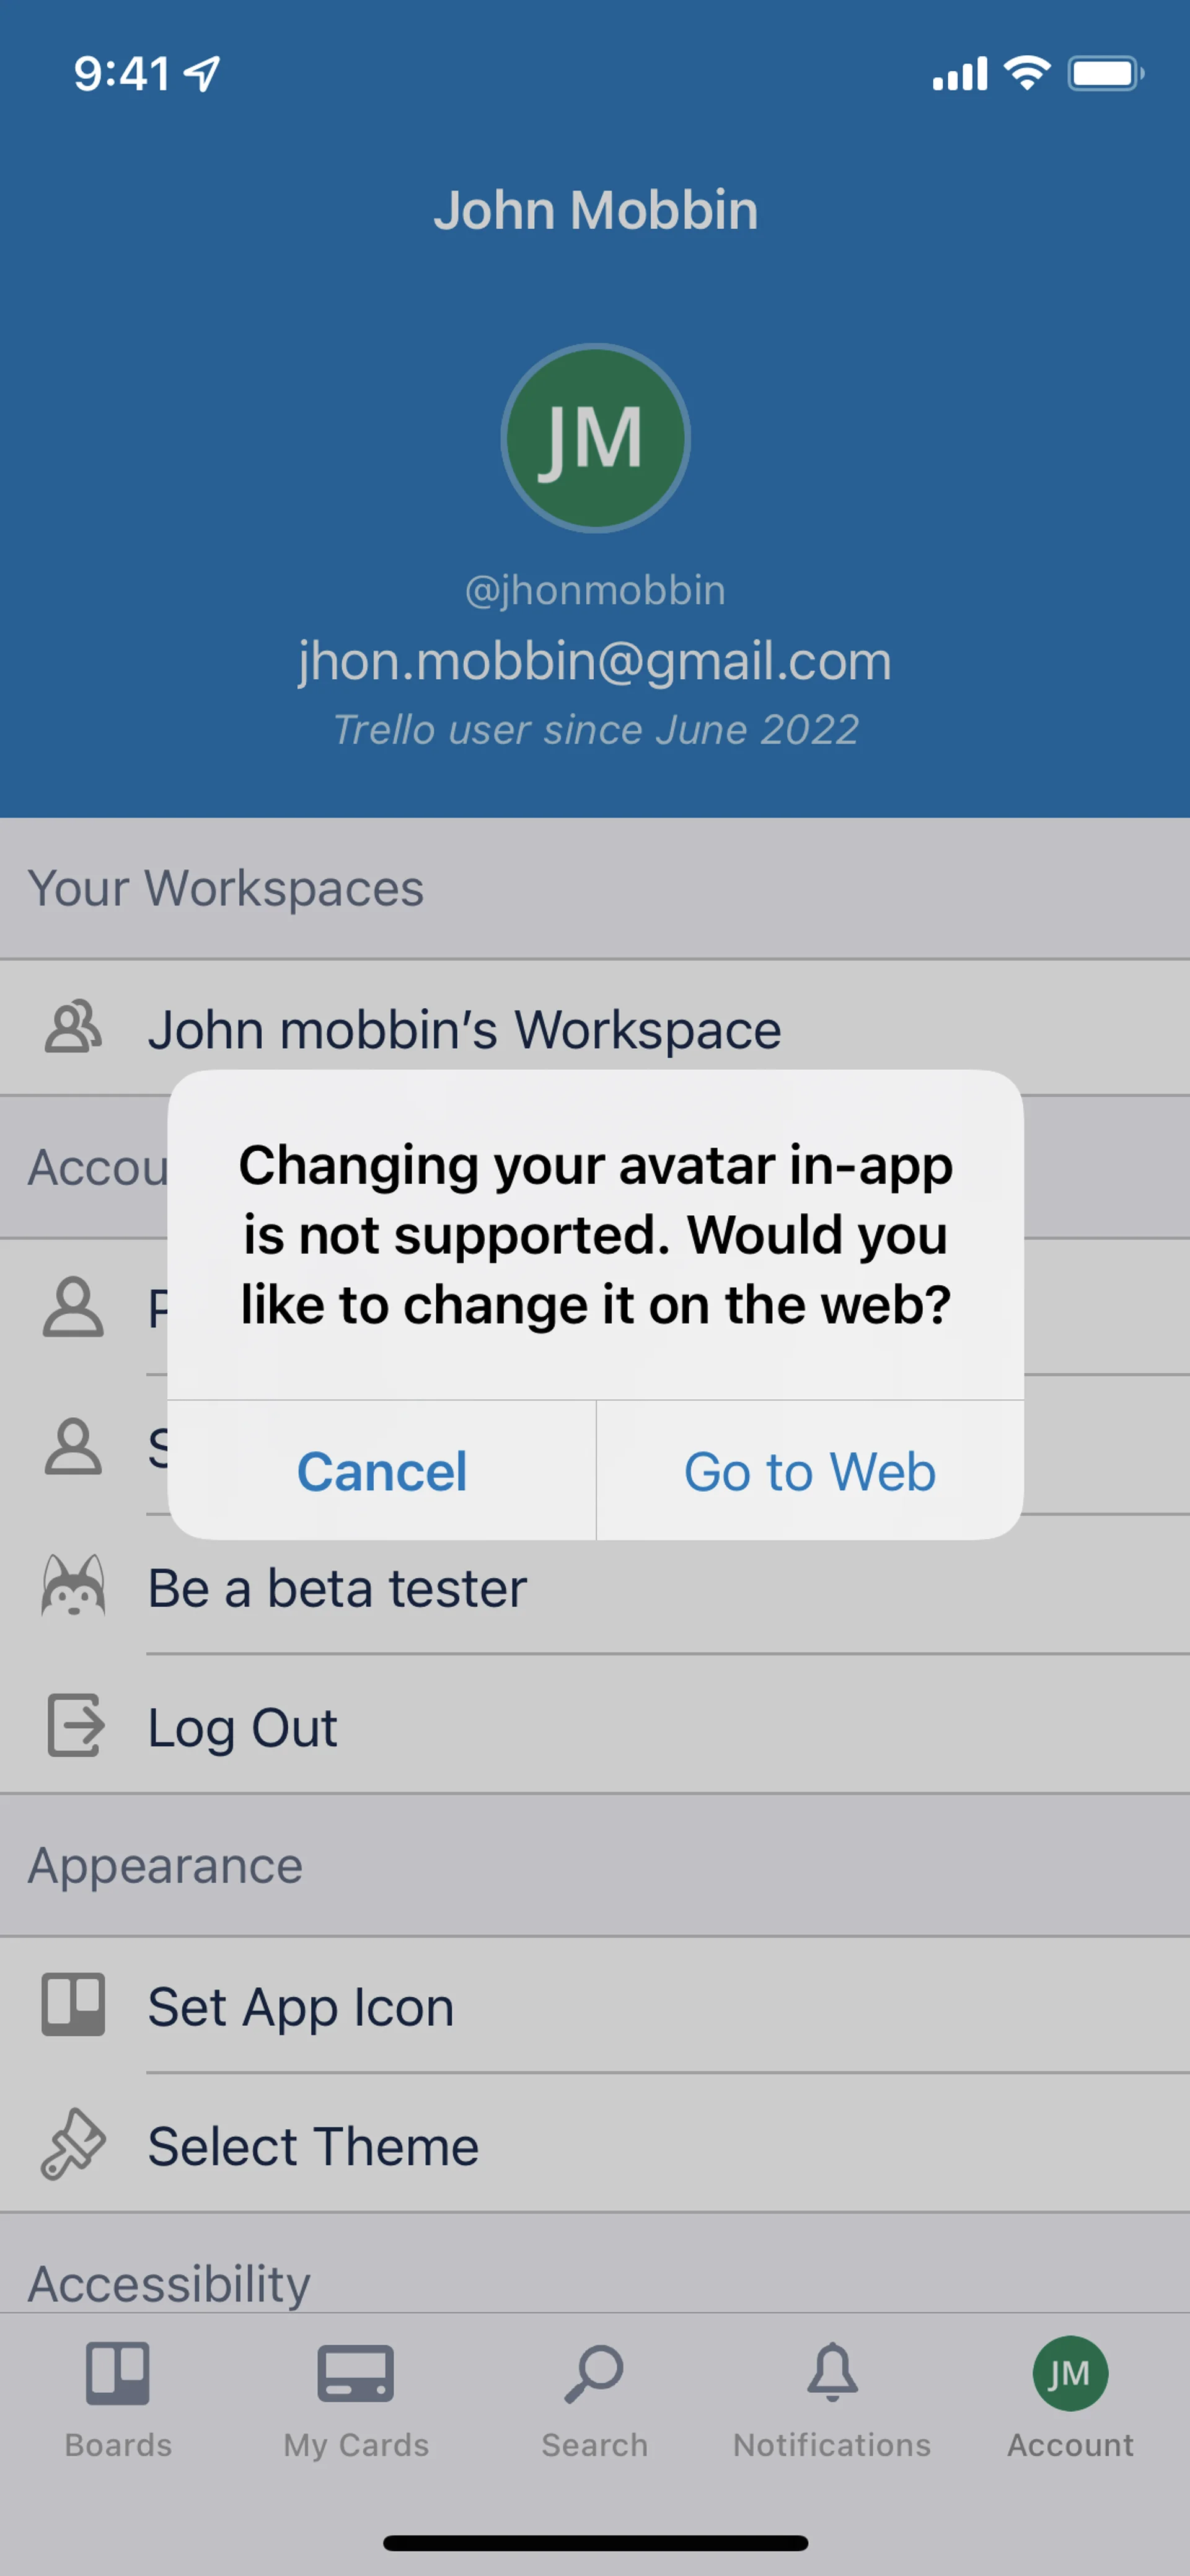Tap the husky beta tester icon
The image size is (1190, 2576).
pos(73,1586)
